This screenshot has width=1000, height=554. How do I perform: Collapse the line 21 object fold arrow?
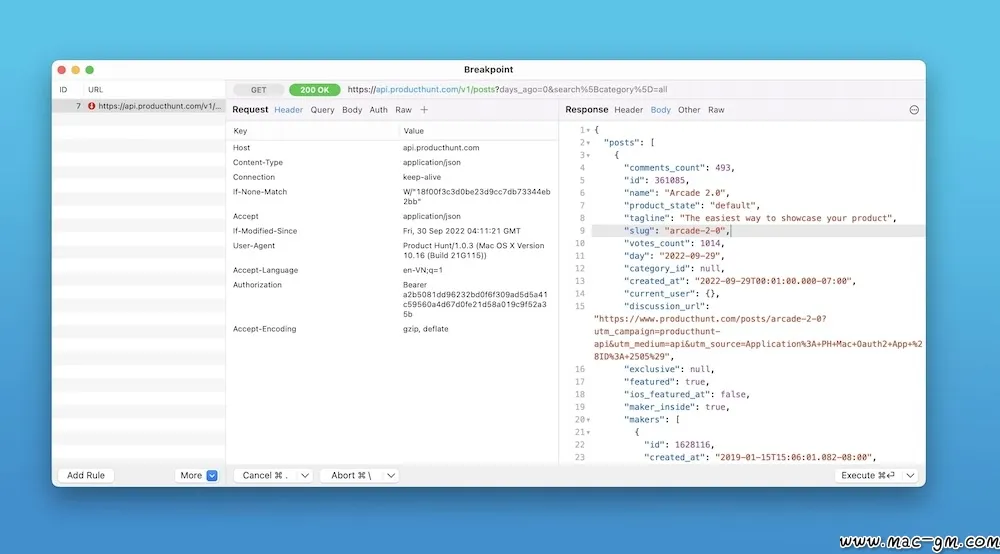(x=588, y=433)
